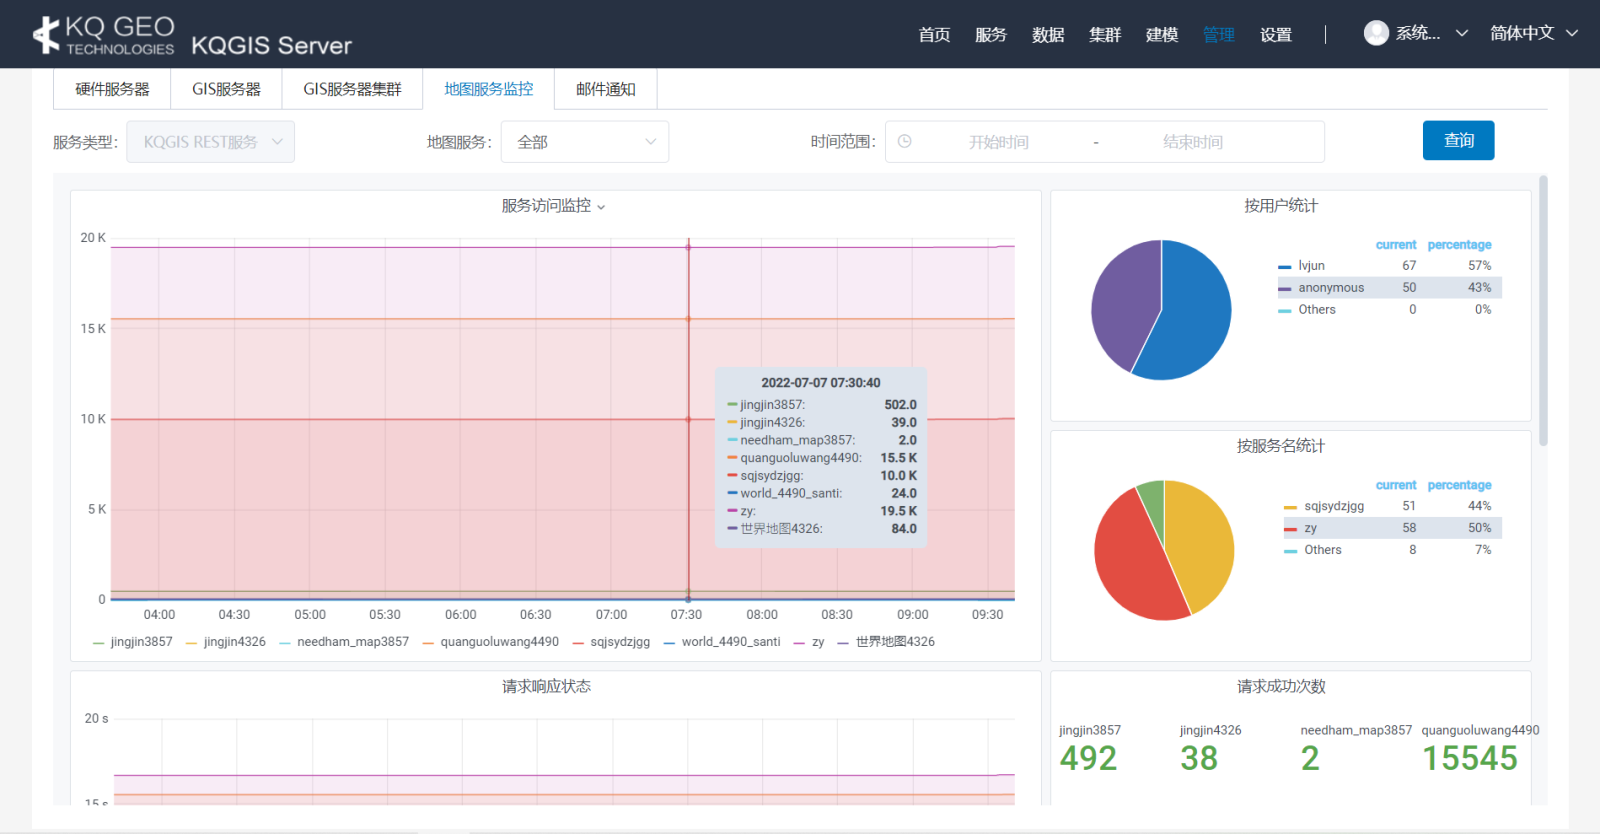Click the 请求响应状态 panel title
Viewport: 1600px width, 834px height.
click(546, 687)
